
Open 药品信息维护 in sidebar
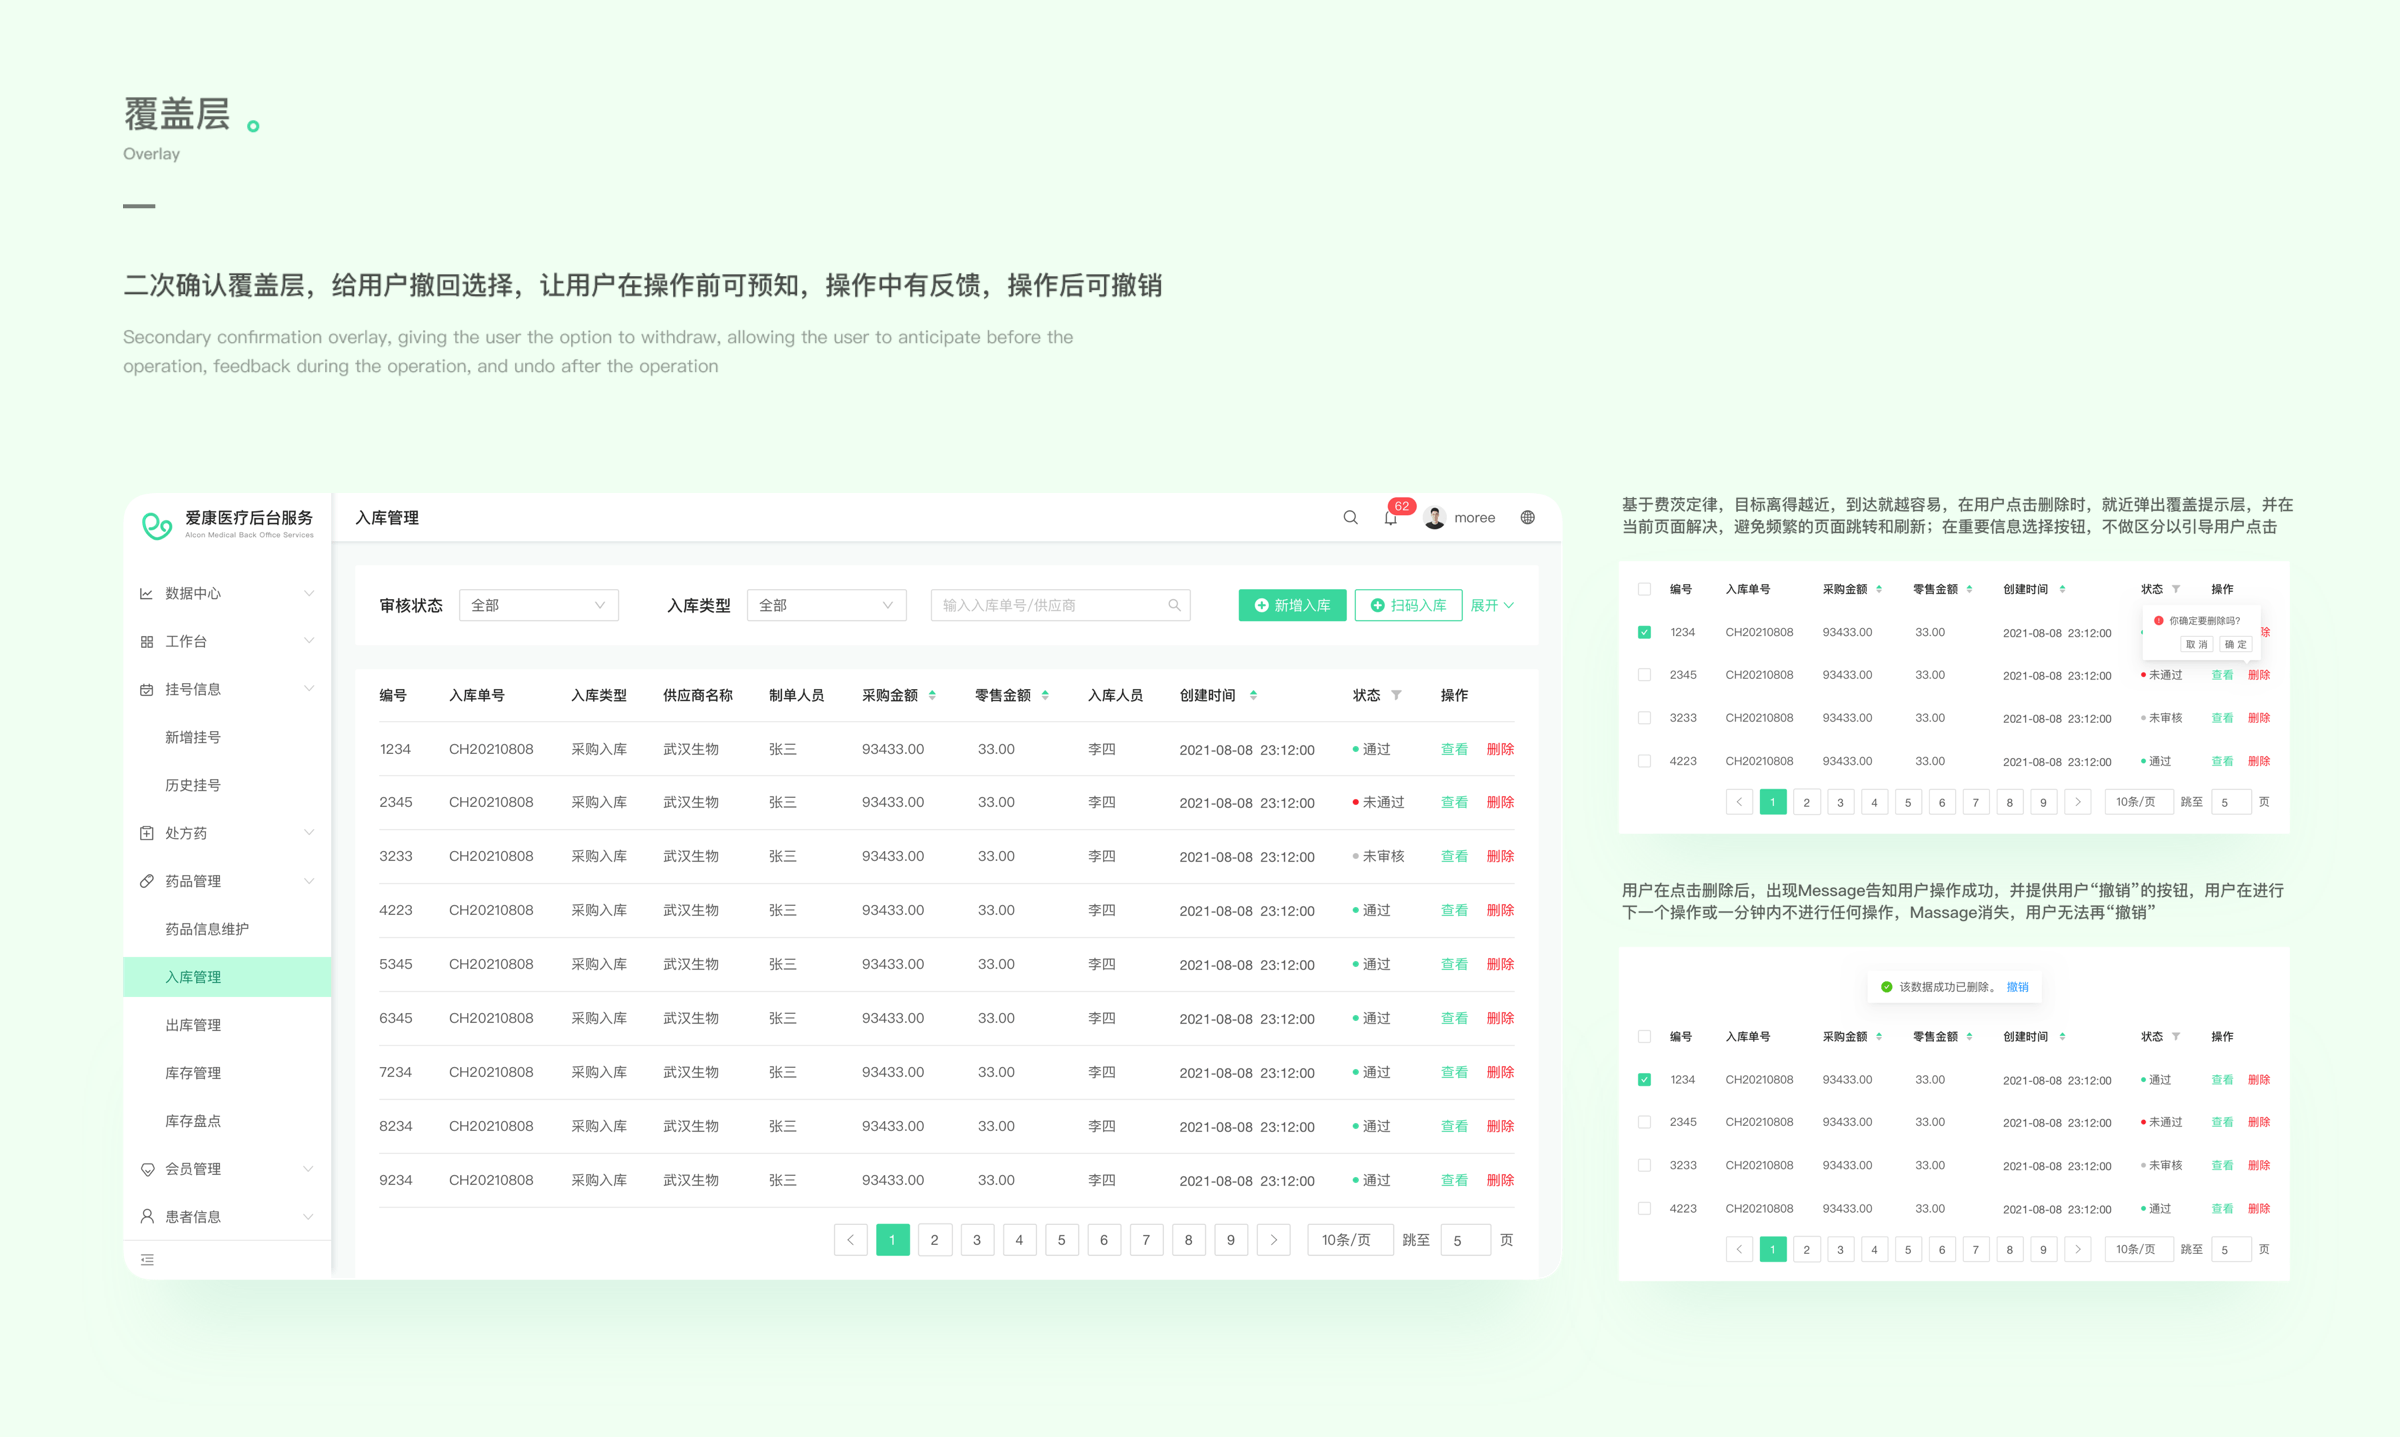(x=207, y=929)
